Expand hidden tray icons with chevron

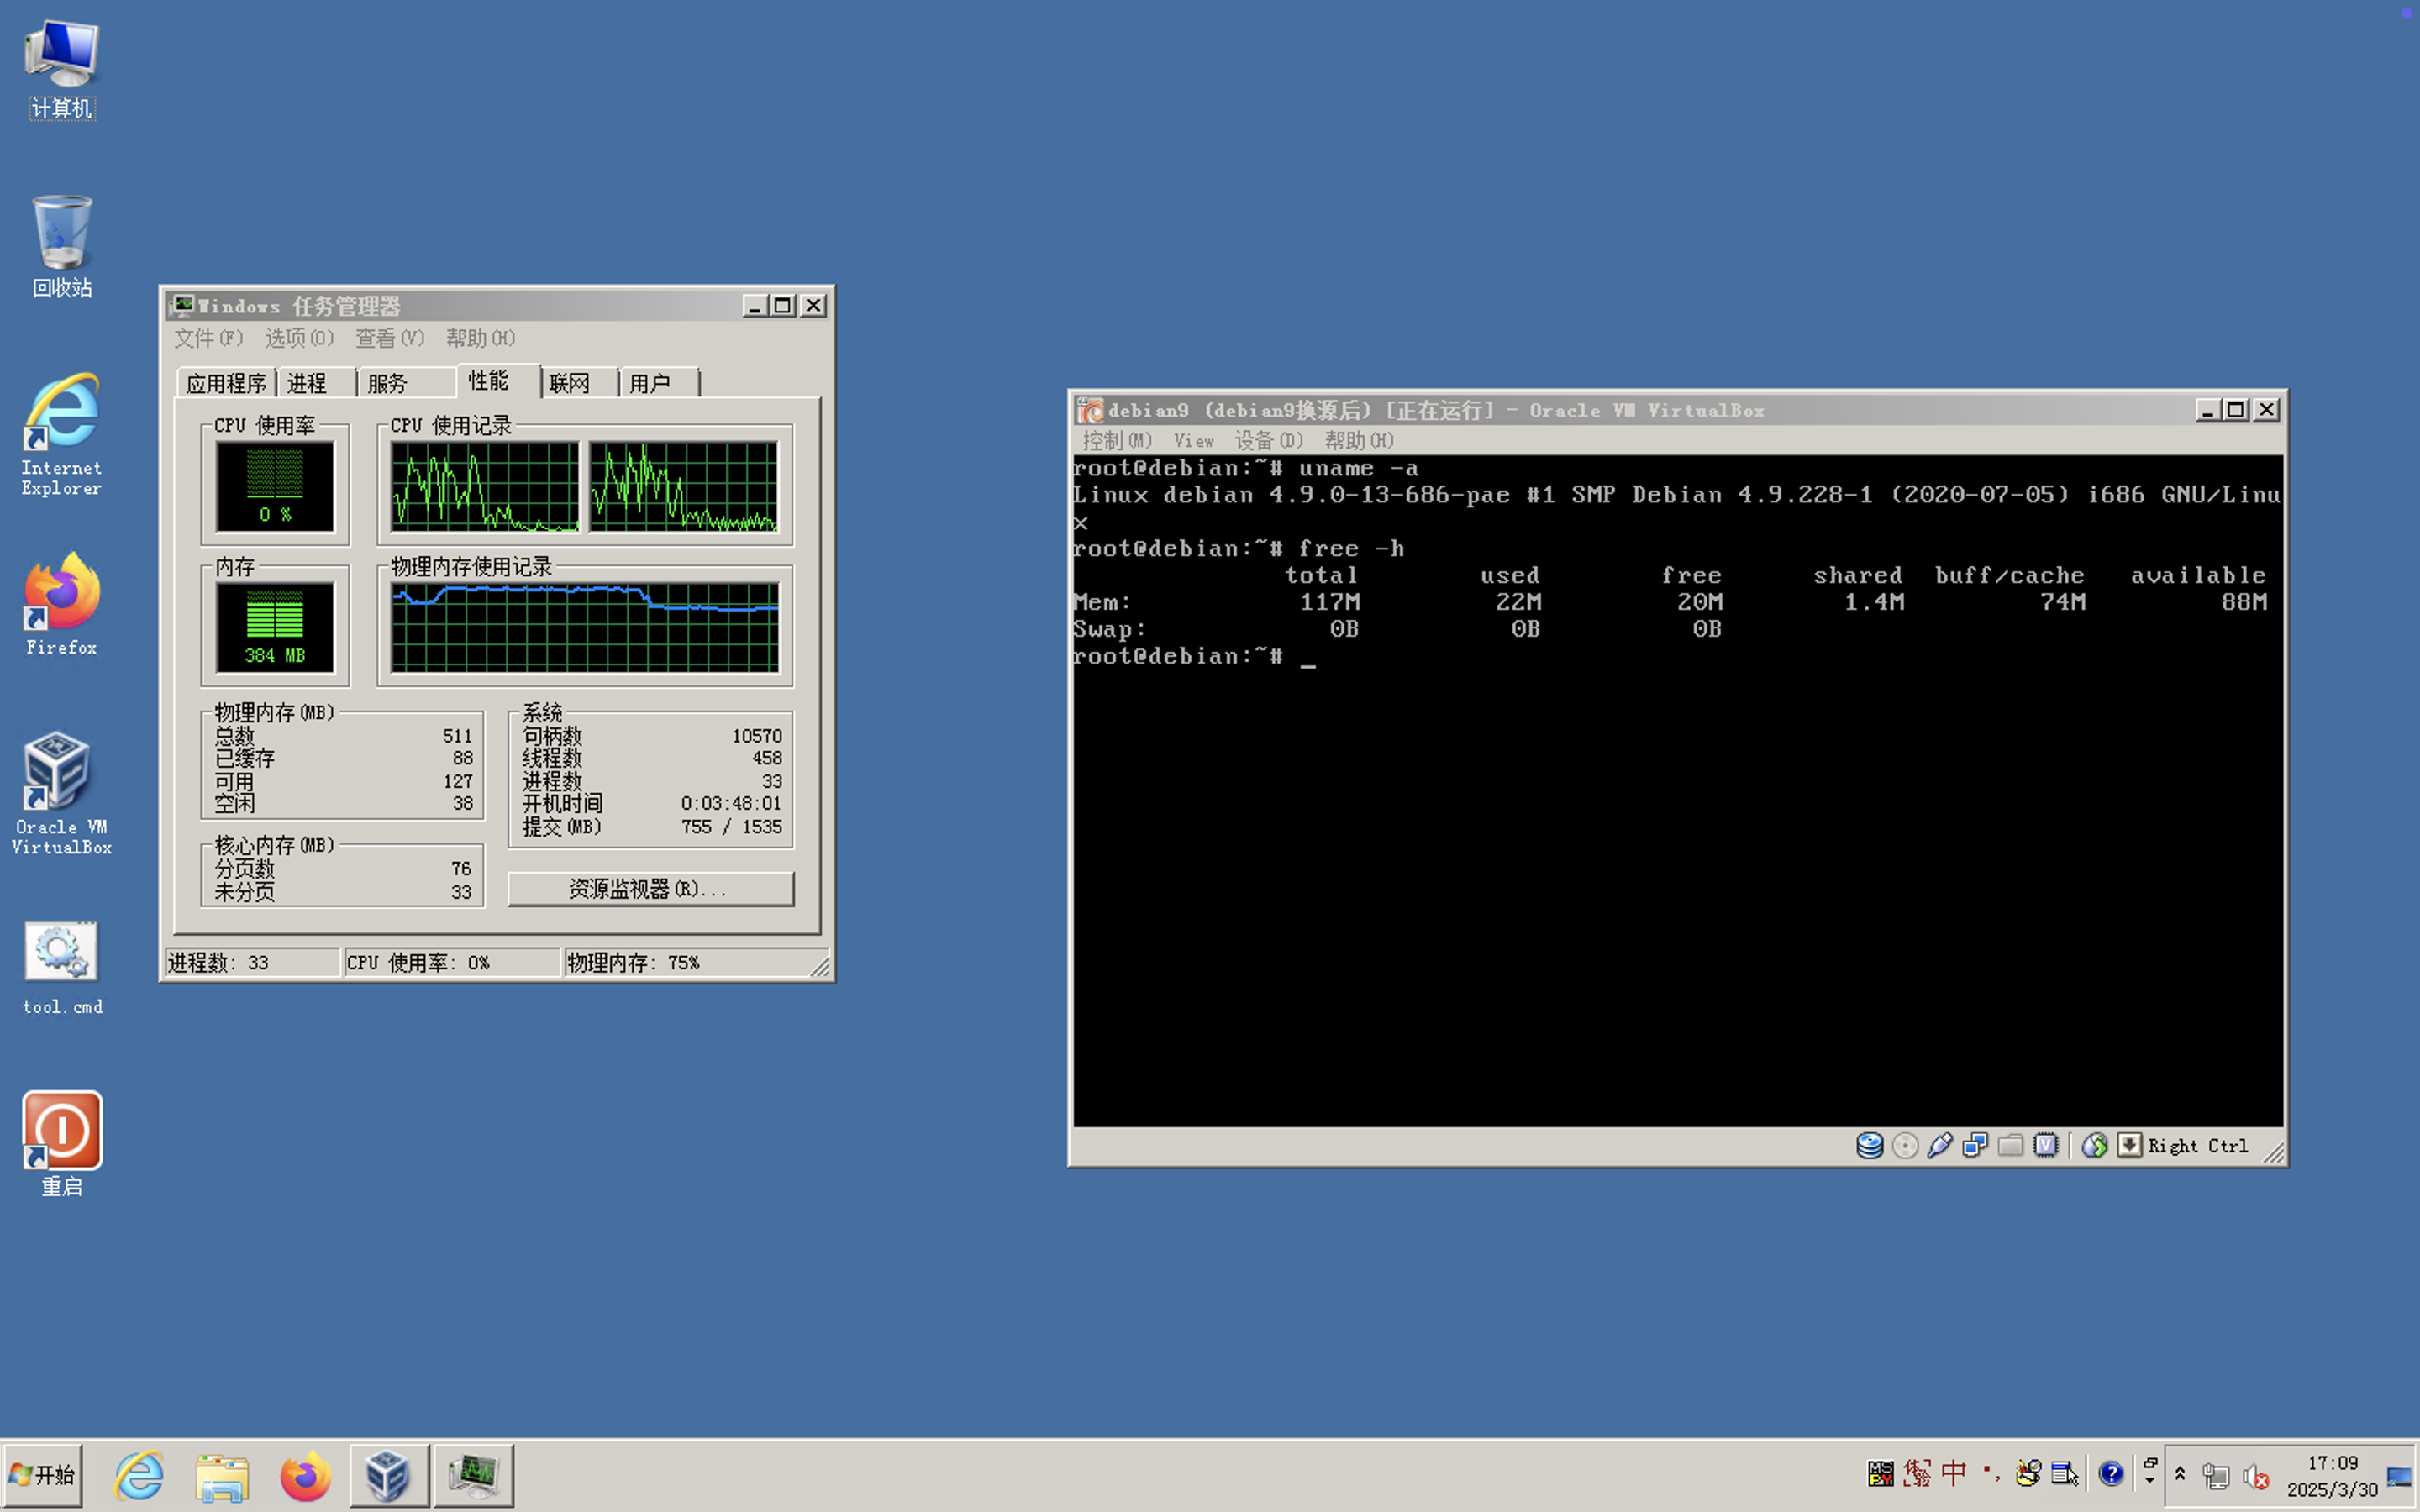pyautogui.click(x=2180, y=1475)
